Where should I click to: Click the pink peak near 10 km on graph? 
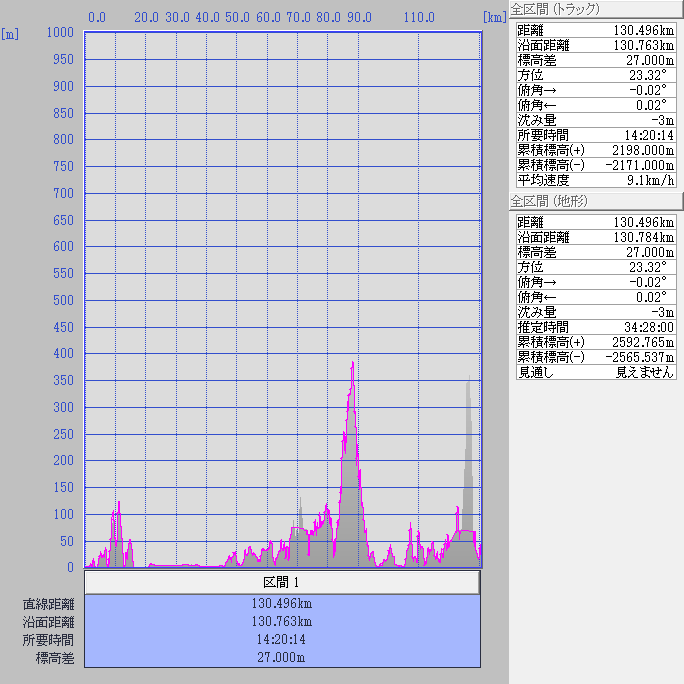pos(118,504)
